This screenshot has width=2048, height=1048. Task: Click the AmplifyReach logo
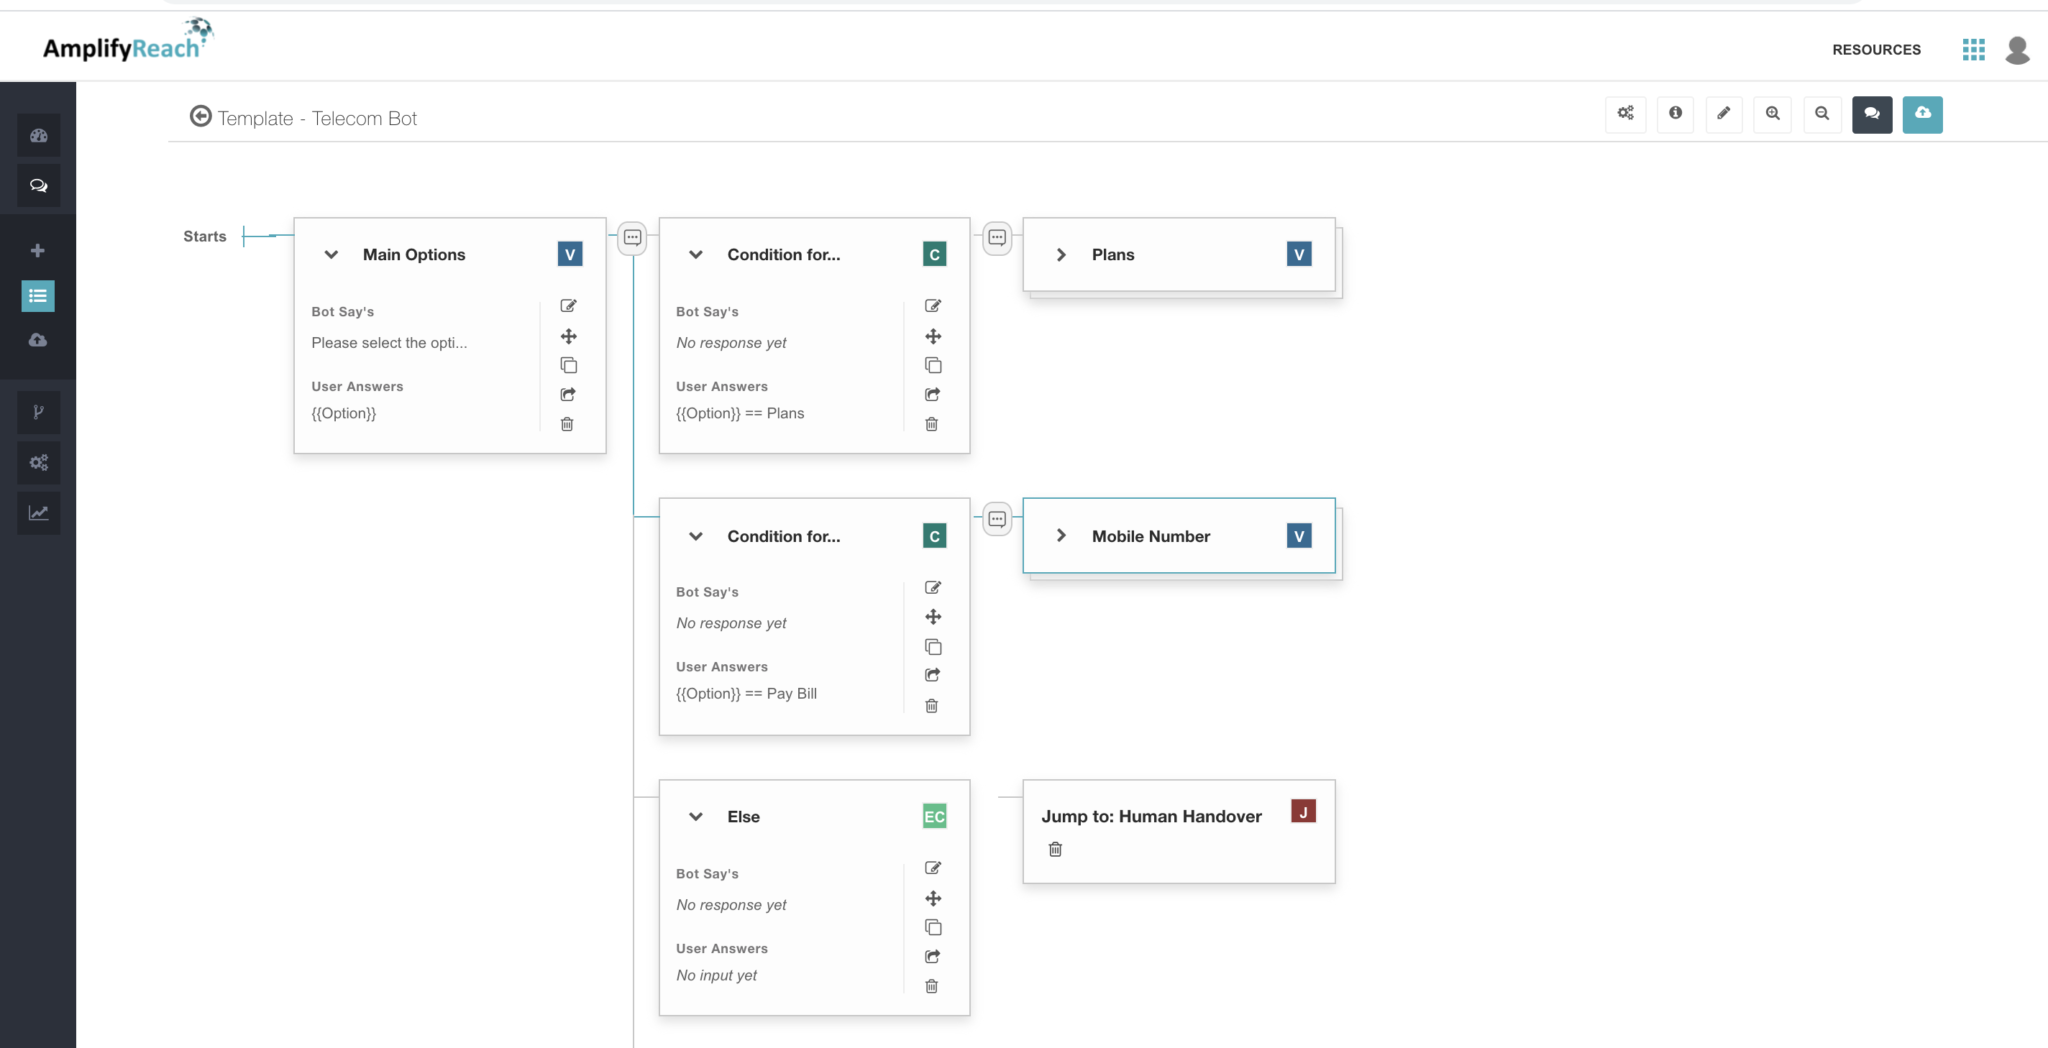(x=127, y=41)
